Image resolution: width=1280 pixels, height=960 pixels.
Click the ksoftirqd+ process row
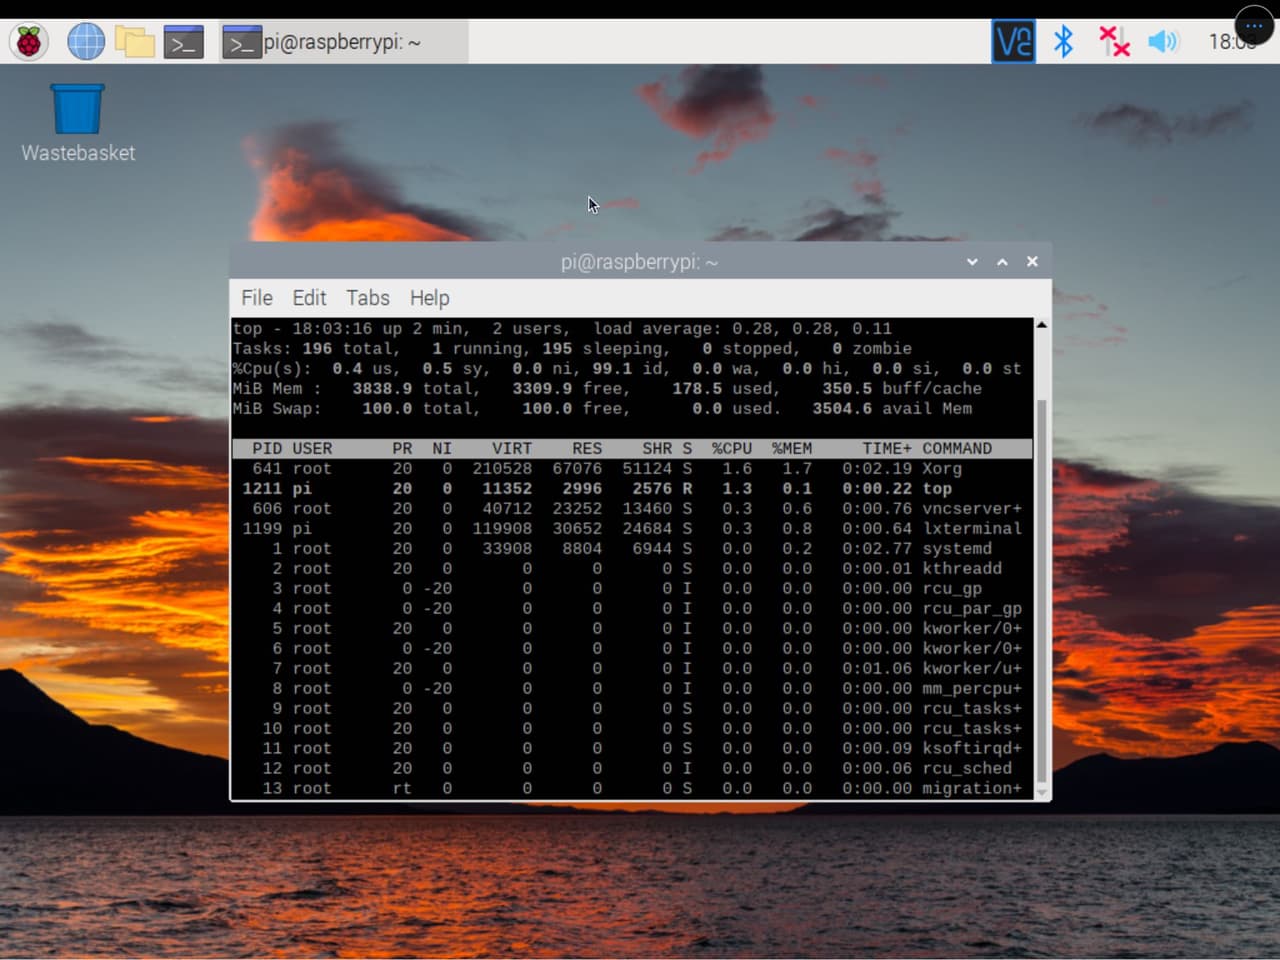click(632, 748)
